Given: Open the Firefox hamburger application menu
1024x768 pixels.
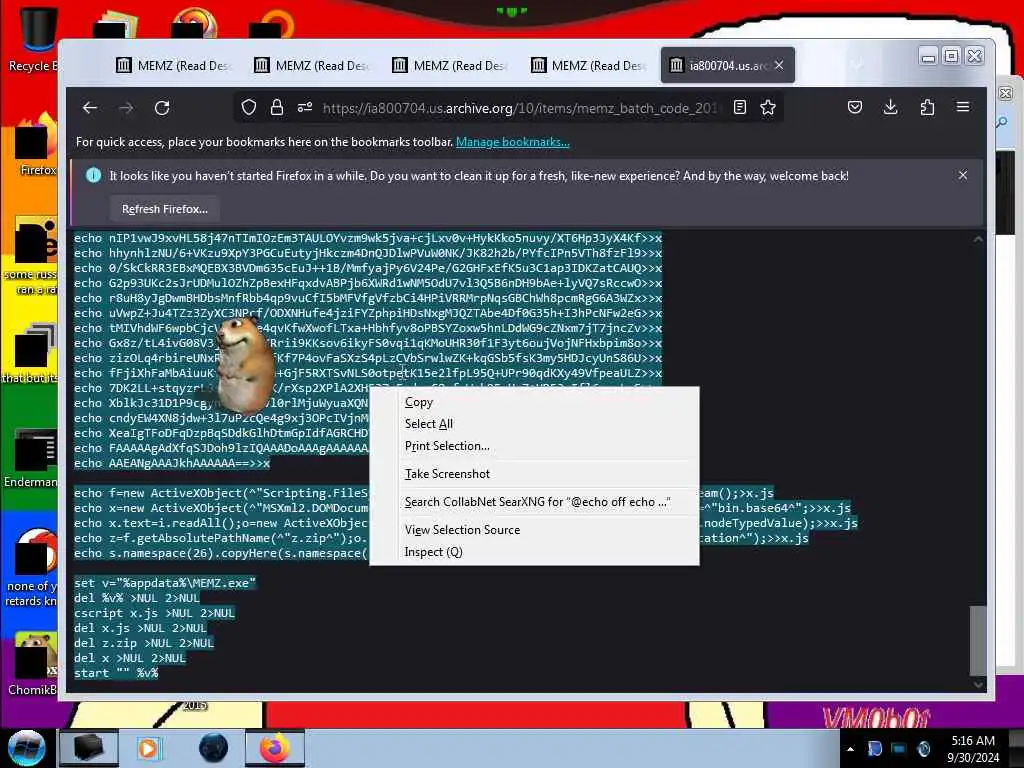Looking at the screenshot, I should 963,108.
